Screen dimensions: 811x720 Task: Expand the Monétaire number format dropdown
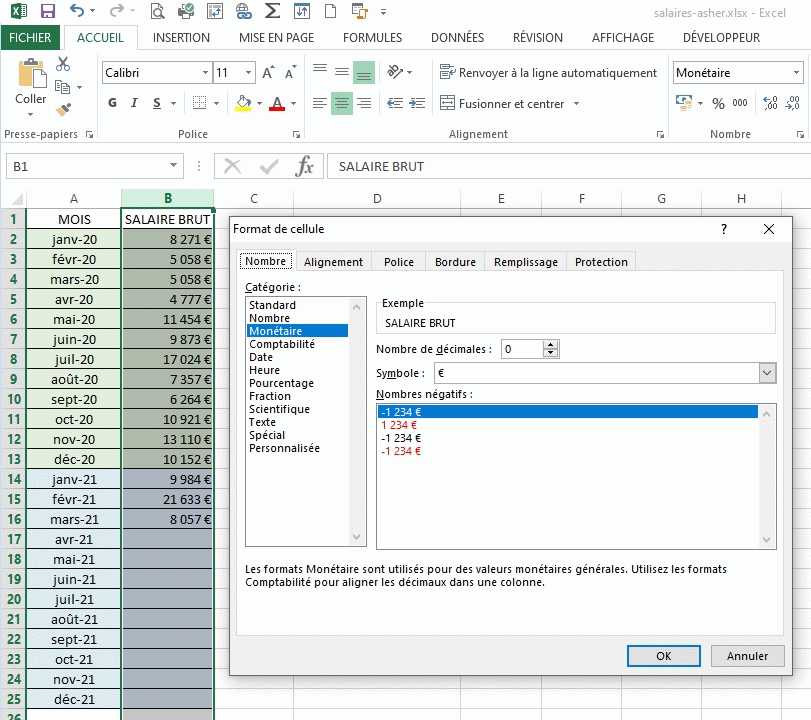click(x=796, y=73)
